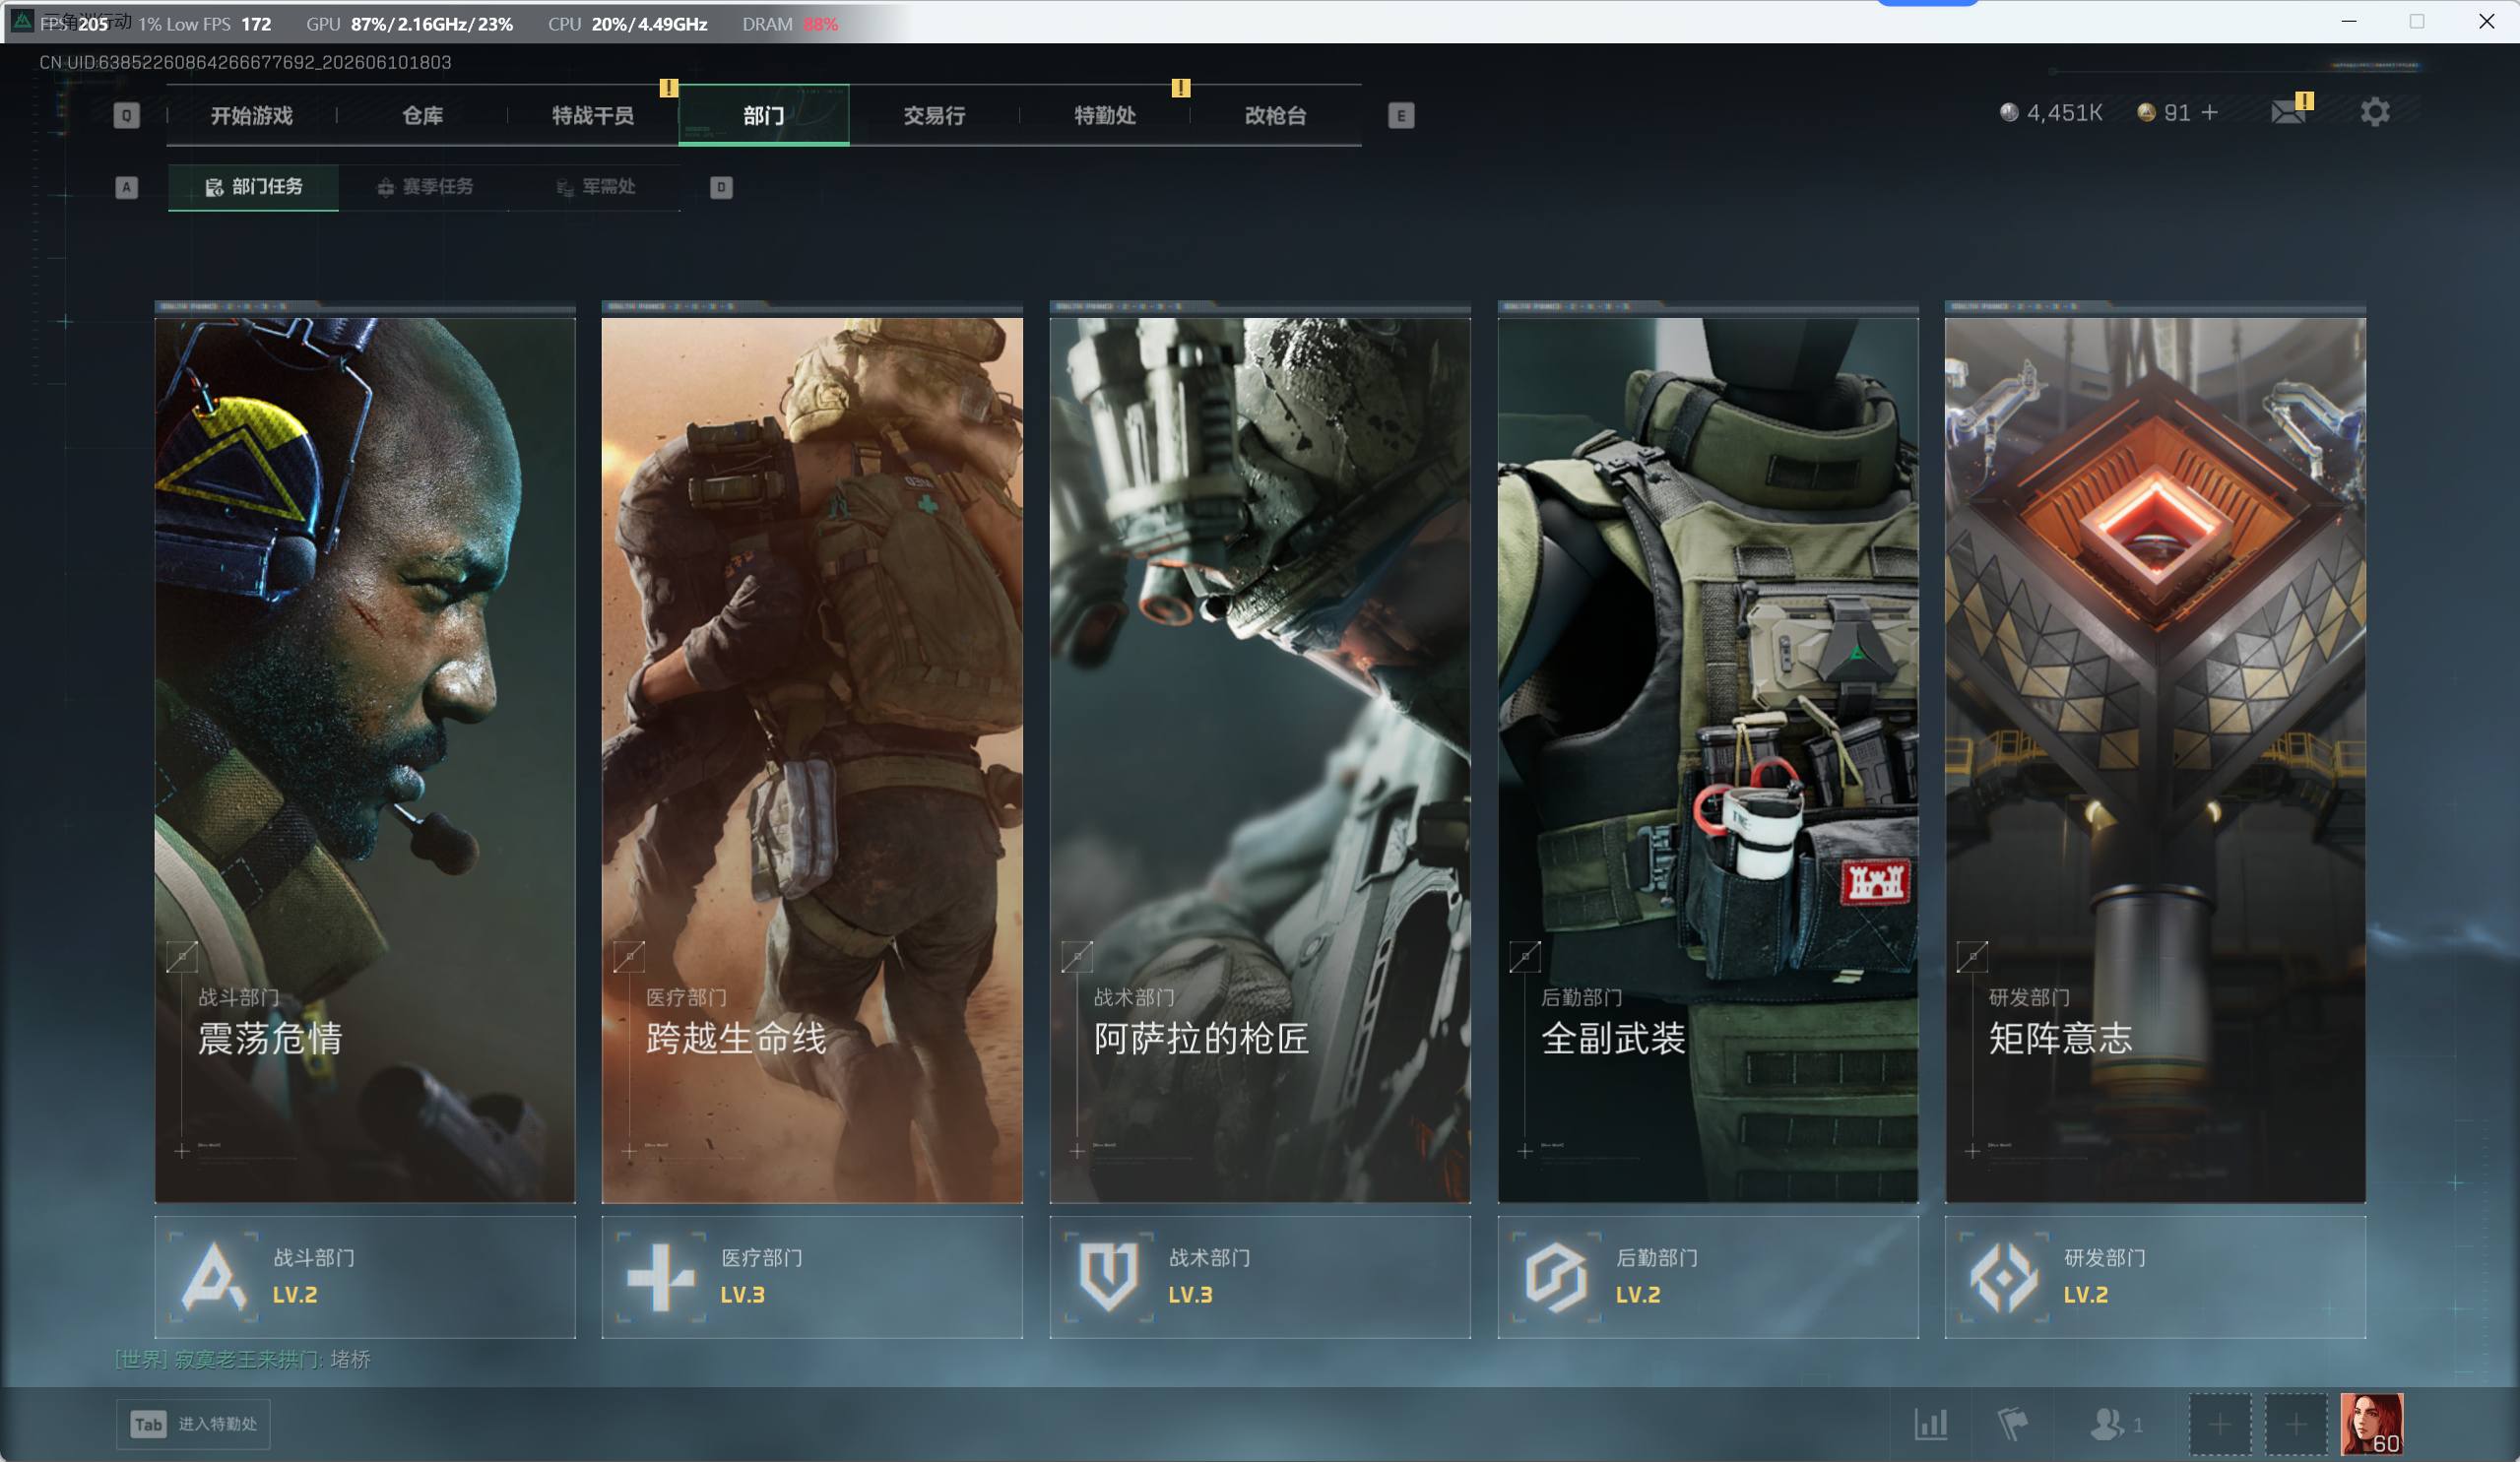Screen dimensions: 2520x1462
Task: Click the alert badge above 特勤处 tab
Action: coord(1181,88)
